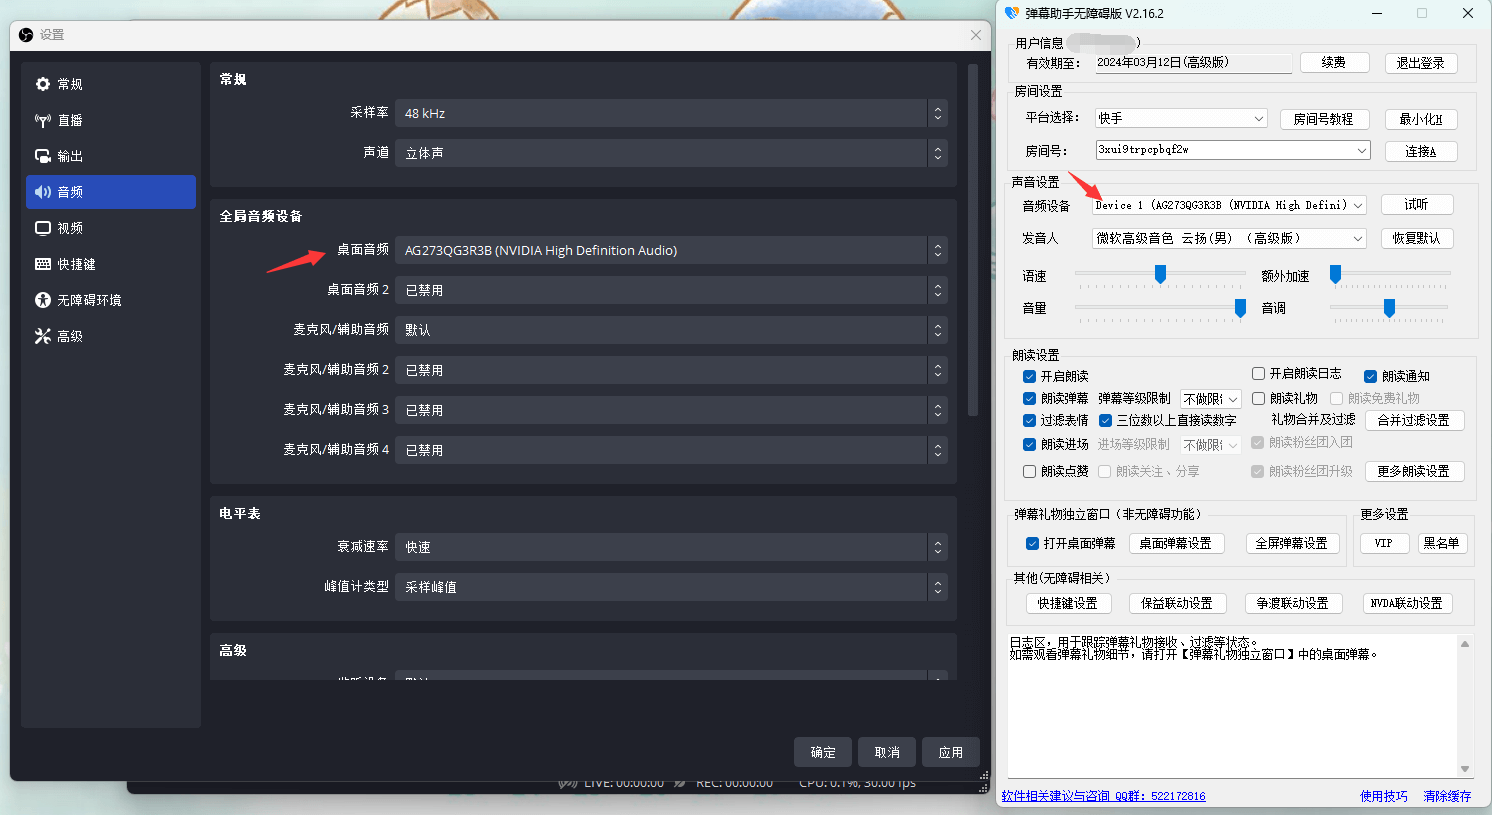Image resolution: width=1492 pixels, height=815 pixels.
Task: Click the 合并过滤设置 button
Action: point(1414,420)
